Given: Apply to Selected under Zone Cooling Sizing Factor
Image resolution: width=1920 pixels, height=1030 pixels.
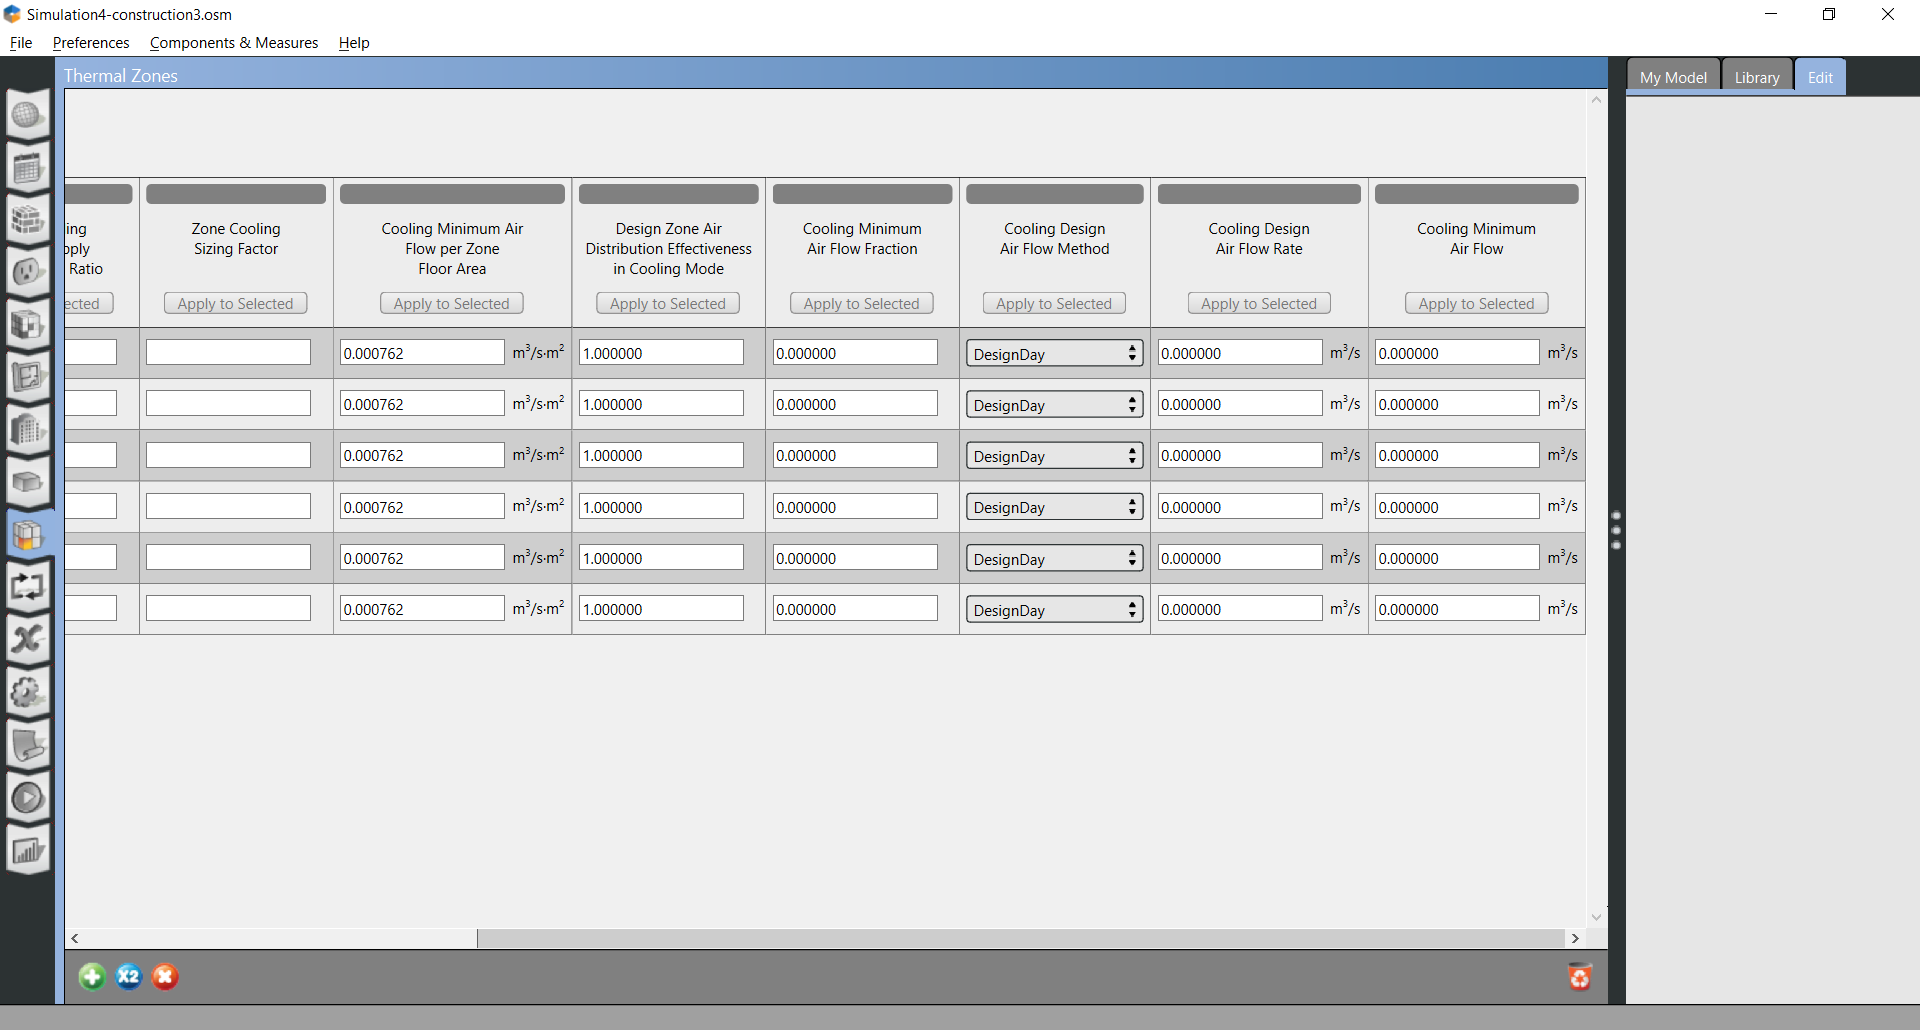Looking at the screenshot, I should click(236, 303).
